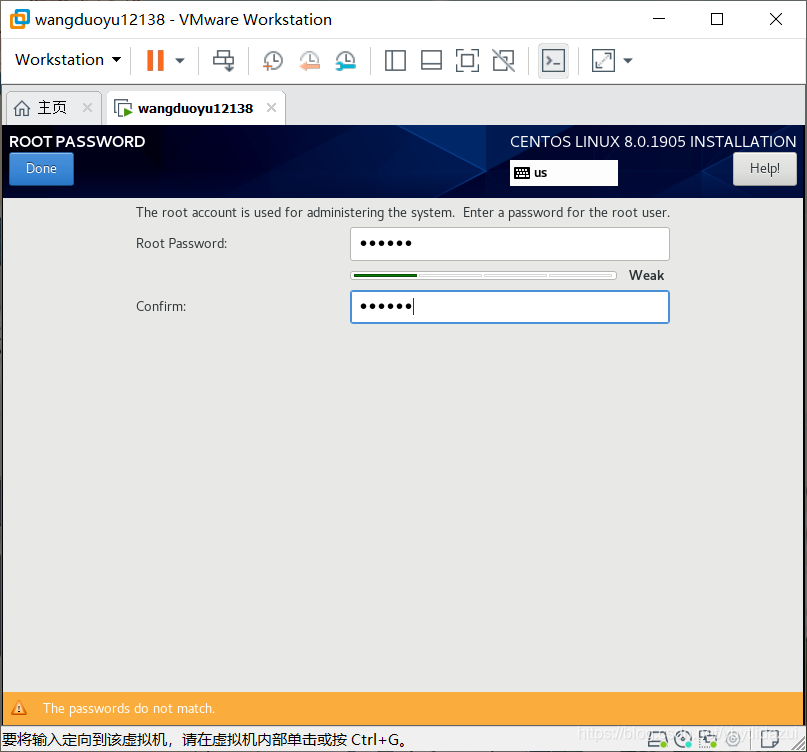Image resolution: width=807 pixels, height=752 pixels.
Task: Click the Ctrl+G input redirect hint text
Action: (204, 740)
